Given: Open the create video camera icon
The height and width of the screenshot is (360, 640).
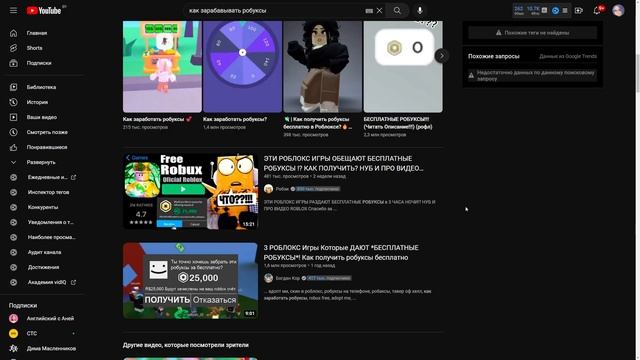Looking at the screenshot, I should pyautogui.click(x=578, y=11).
